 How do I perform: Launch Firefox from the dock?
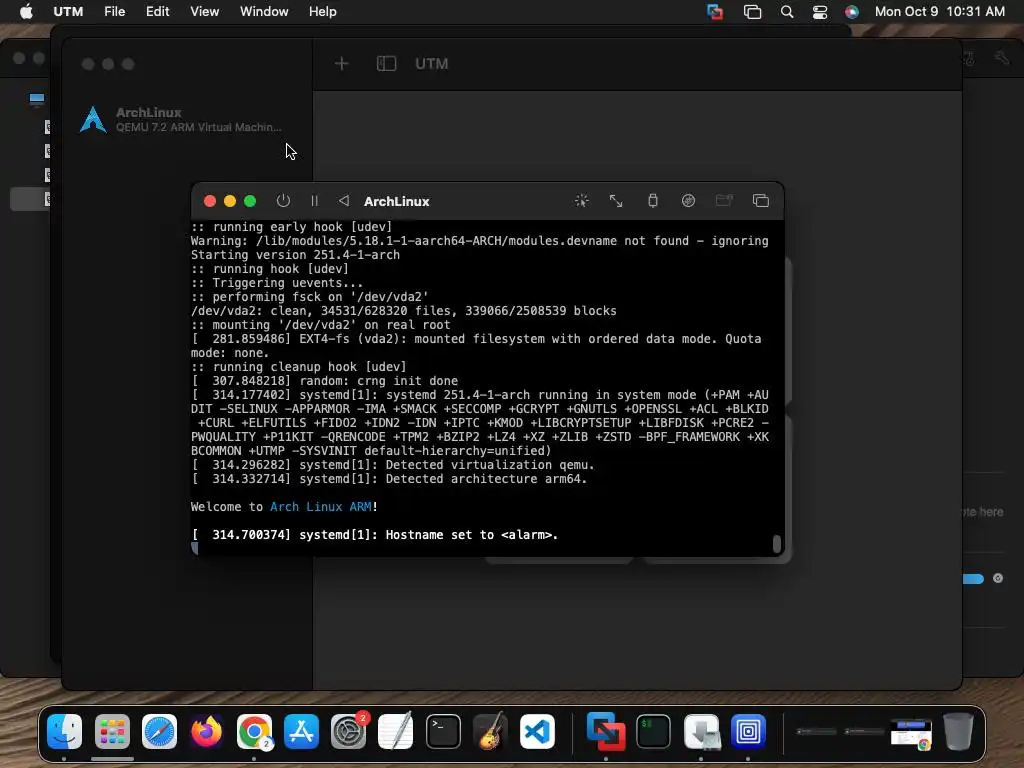[206, 731]
